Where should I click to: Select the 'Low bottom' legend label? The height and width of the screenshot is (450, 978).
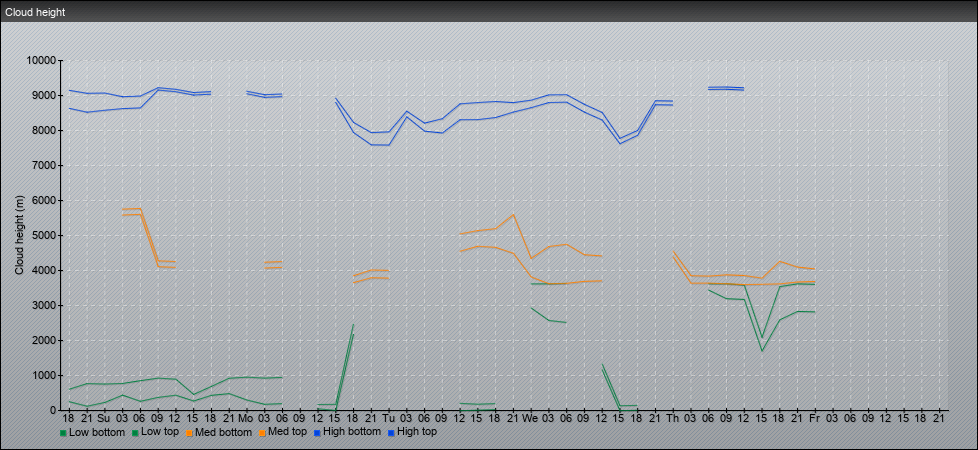pos(97,431)
